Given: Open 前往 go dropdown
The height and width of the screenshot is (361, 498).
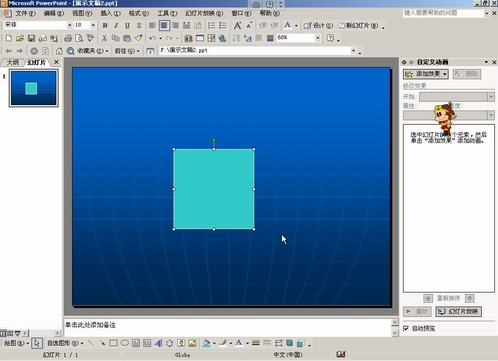Looking at the screenshot, I should pos(127,51).
